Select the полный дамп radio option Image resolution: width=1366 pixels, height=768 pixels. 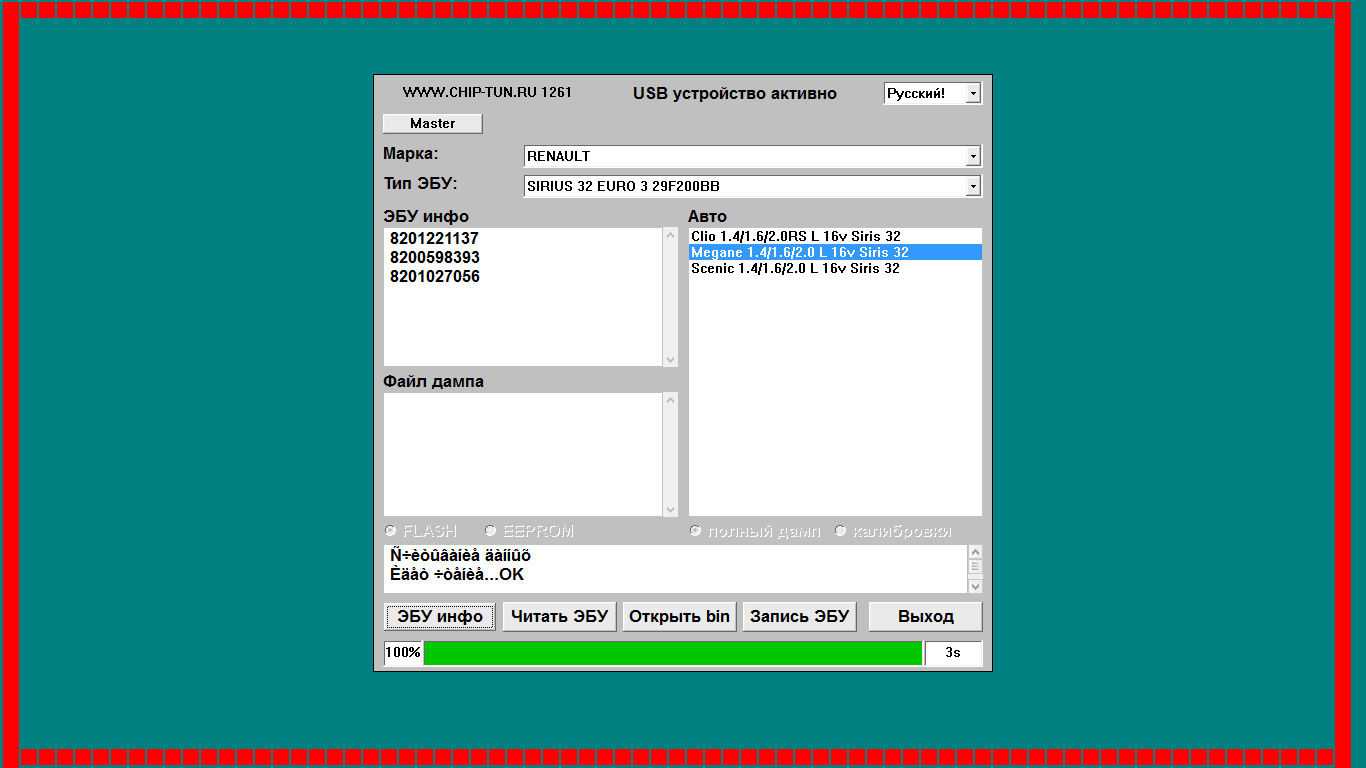coord(695,531)
